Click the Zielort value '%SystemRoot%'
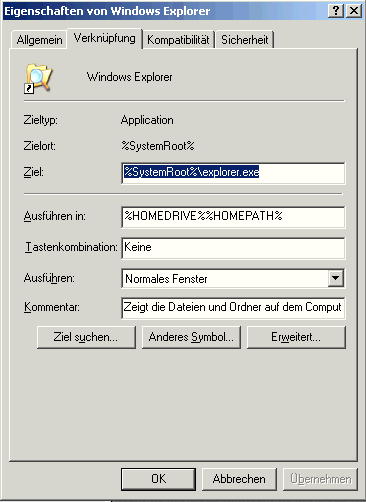Screen dimensions: 366x502 (x=158, y=146)
